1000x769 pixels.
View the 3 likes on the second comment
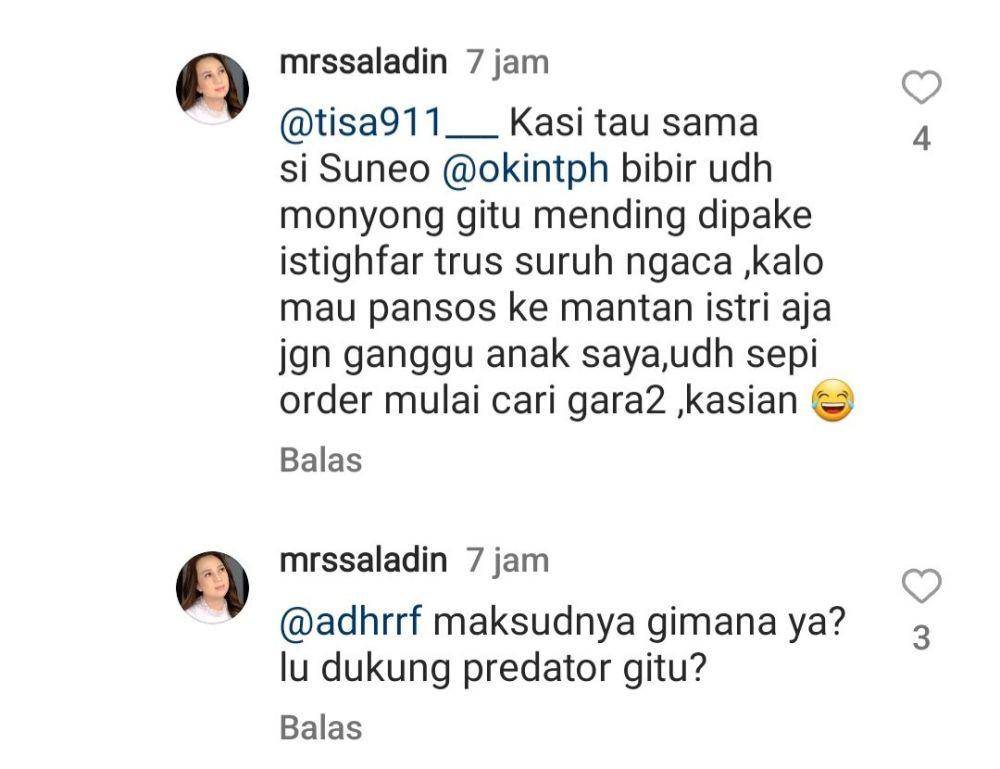922,638
